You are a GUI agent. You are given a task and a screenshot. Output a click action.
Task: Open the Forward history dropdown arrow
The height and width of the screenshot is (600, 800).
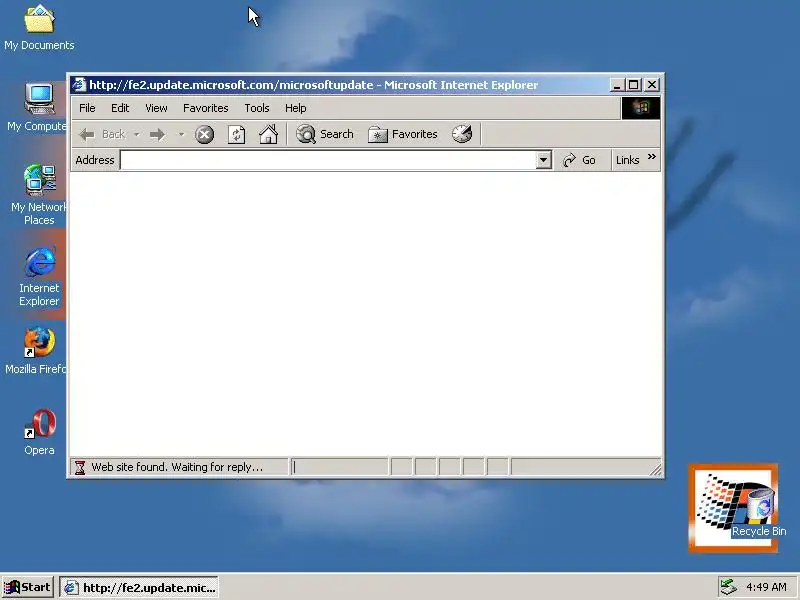pos(181,134)
